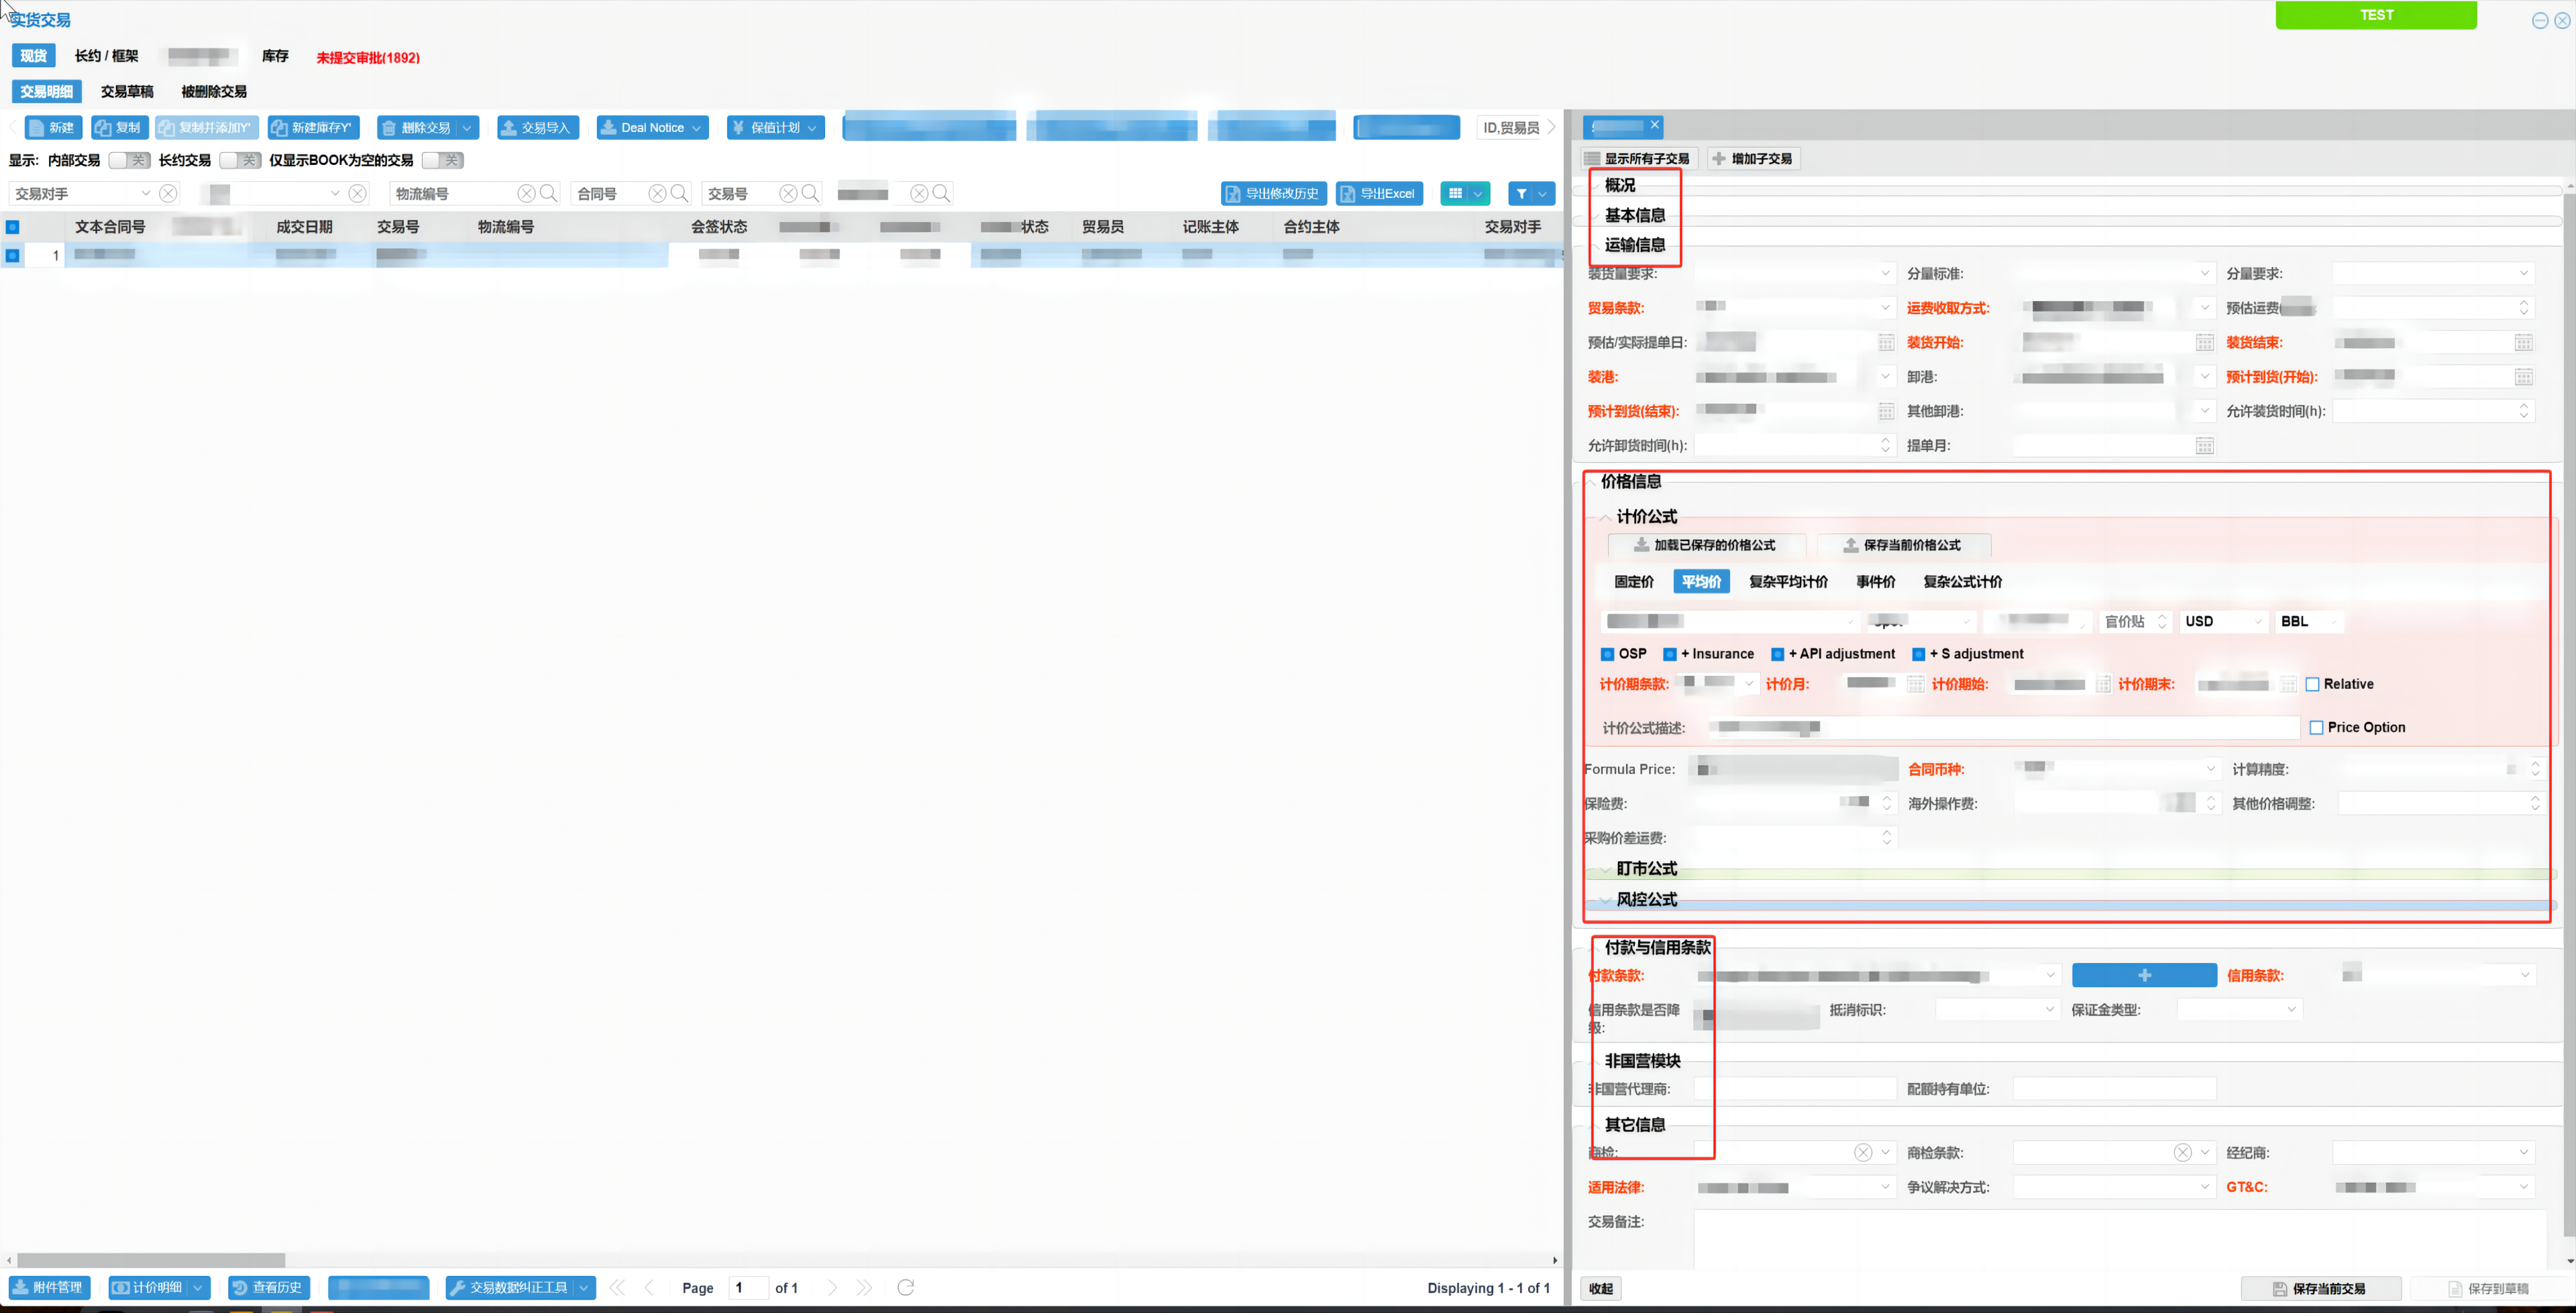Click the 导出Excel button
2576x1313 pixels.
pos(1379,193)
